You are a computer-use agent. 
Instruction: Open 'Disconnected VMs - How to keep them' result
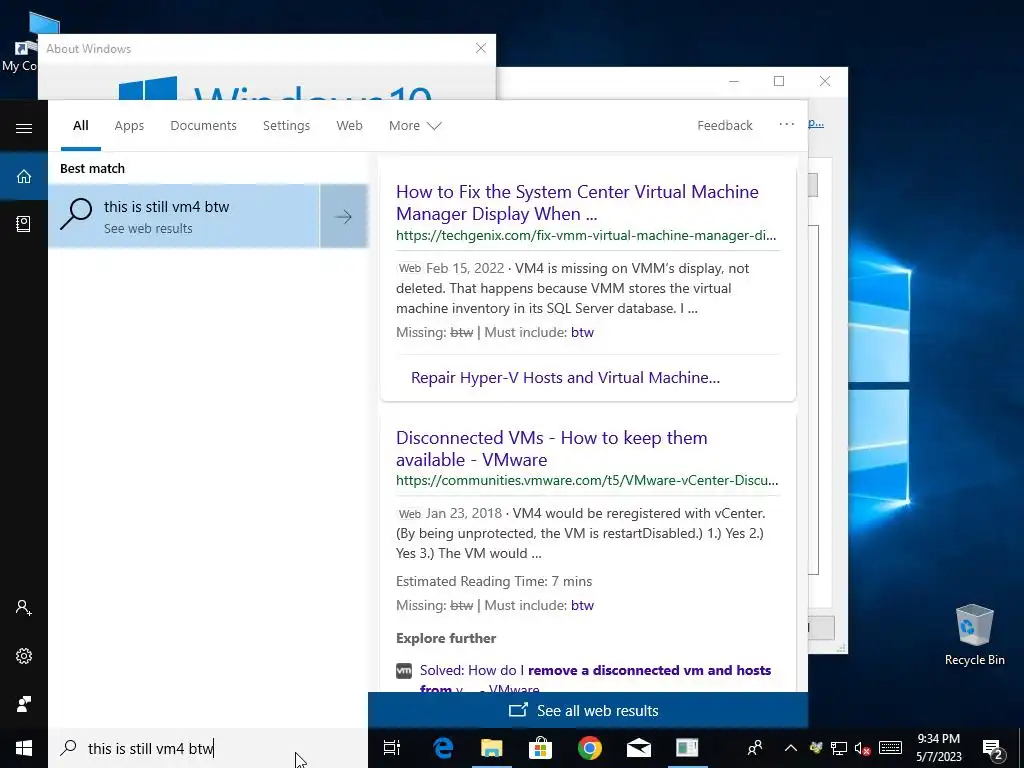pyautogui.click(x=551, y=448)
